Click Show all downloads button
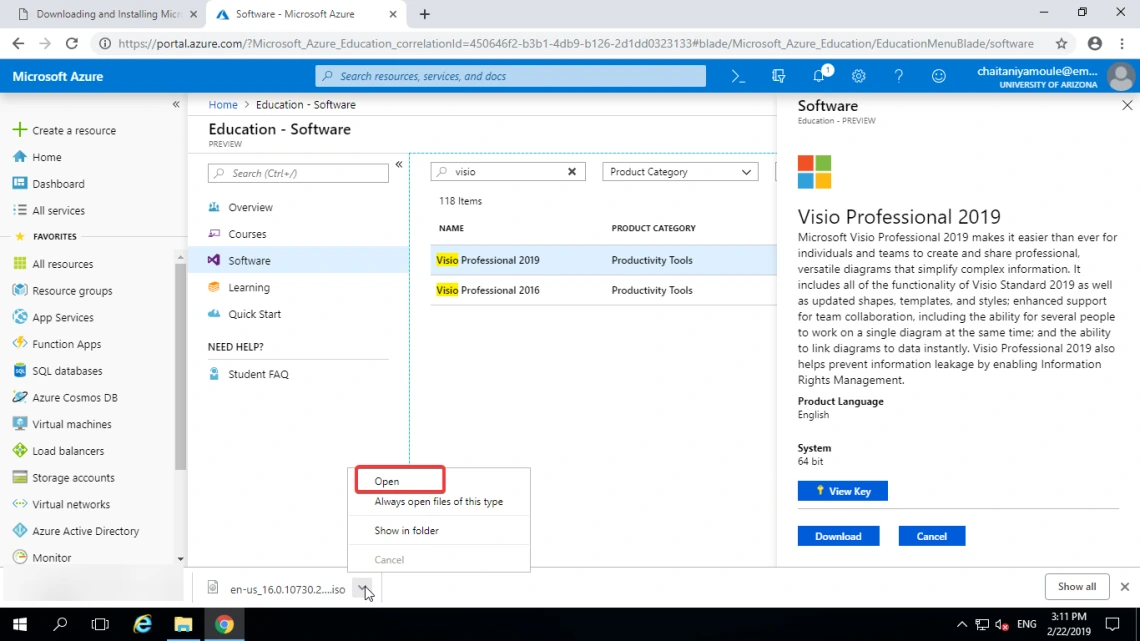Screen dimensions: 1140x641 point(1077,586)
